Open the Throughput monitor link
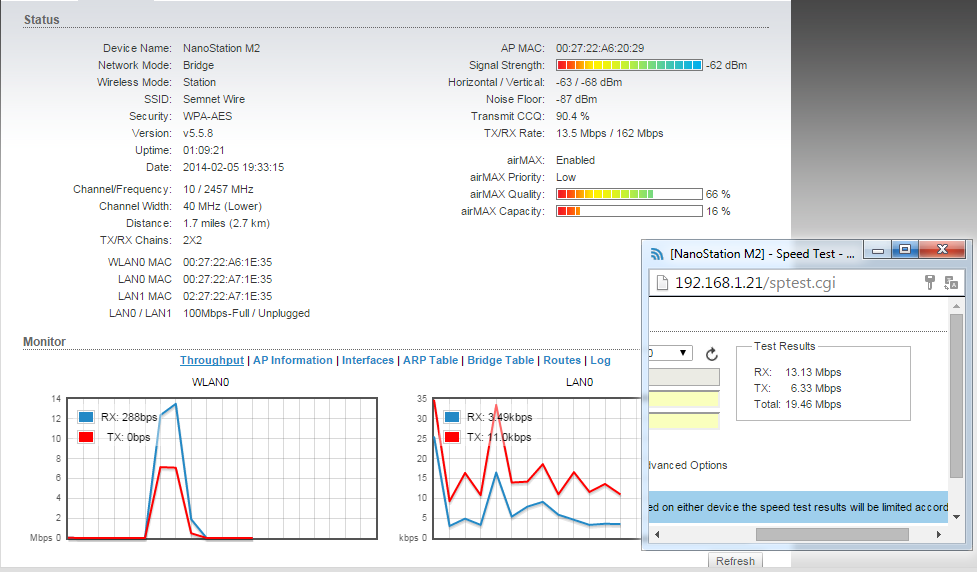The image size is (977, 572). [x=212, y=360]
